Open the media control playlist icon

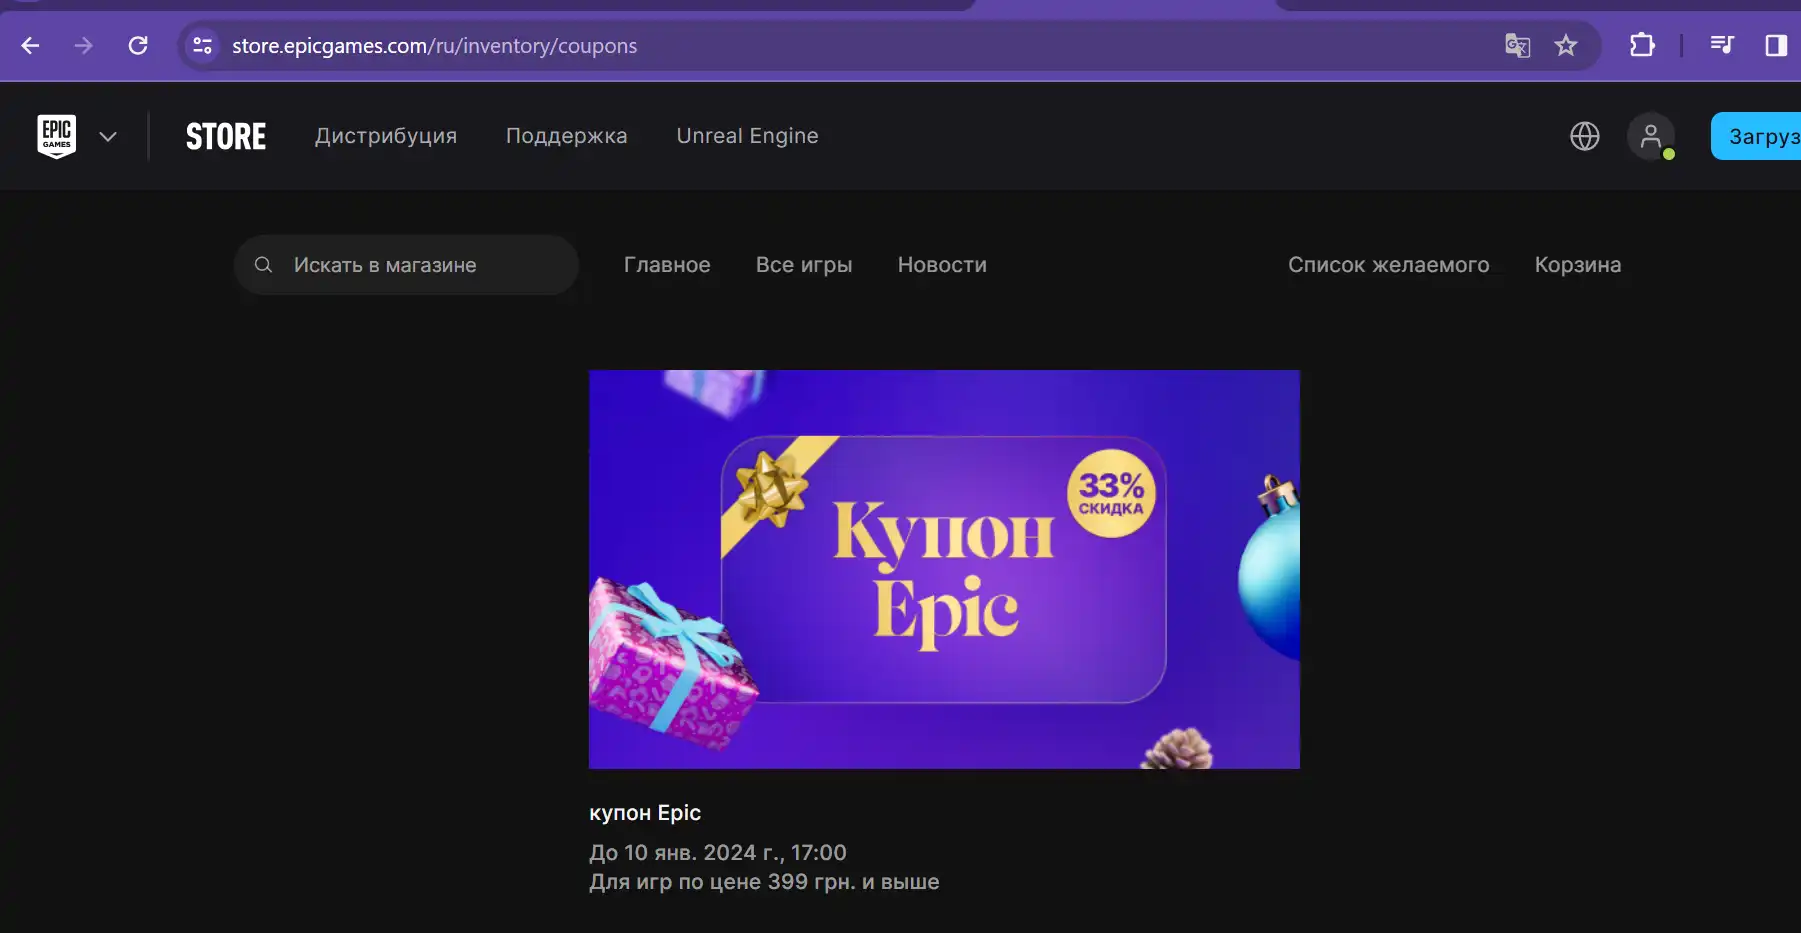click(x=1722, y=45)
